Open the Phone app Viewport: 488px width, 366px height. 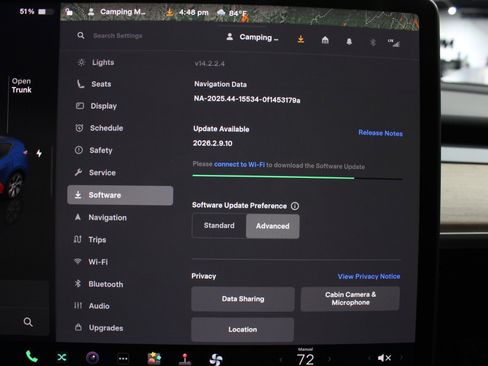point(32,357)
